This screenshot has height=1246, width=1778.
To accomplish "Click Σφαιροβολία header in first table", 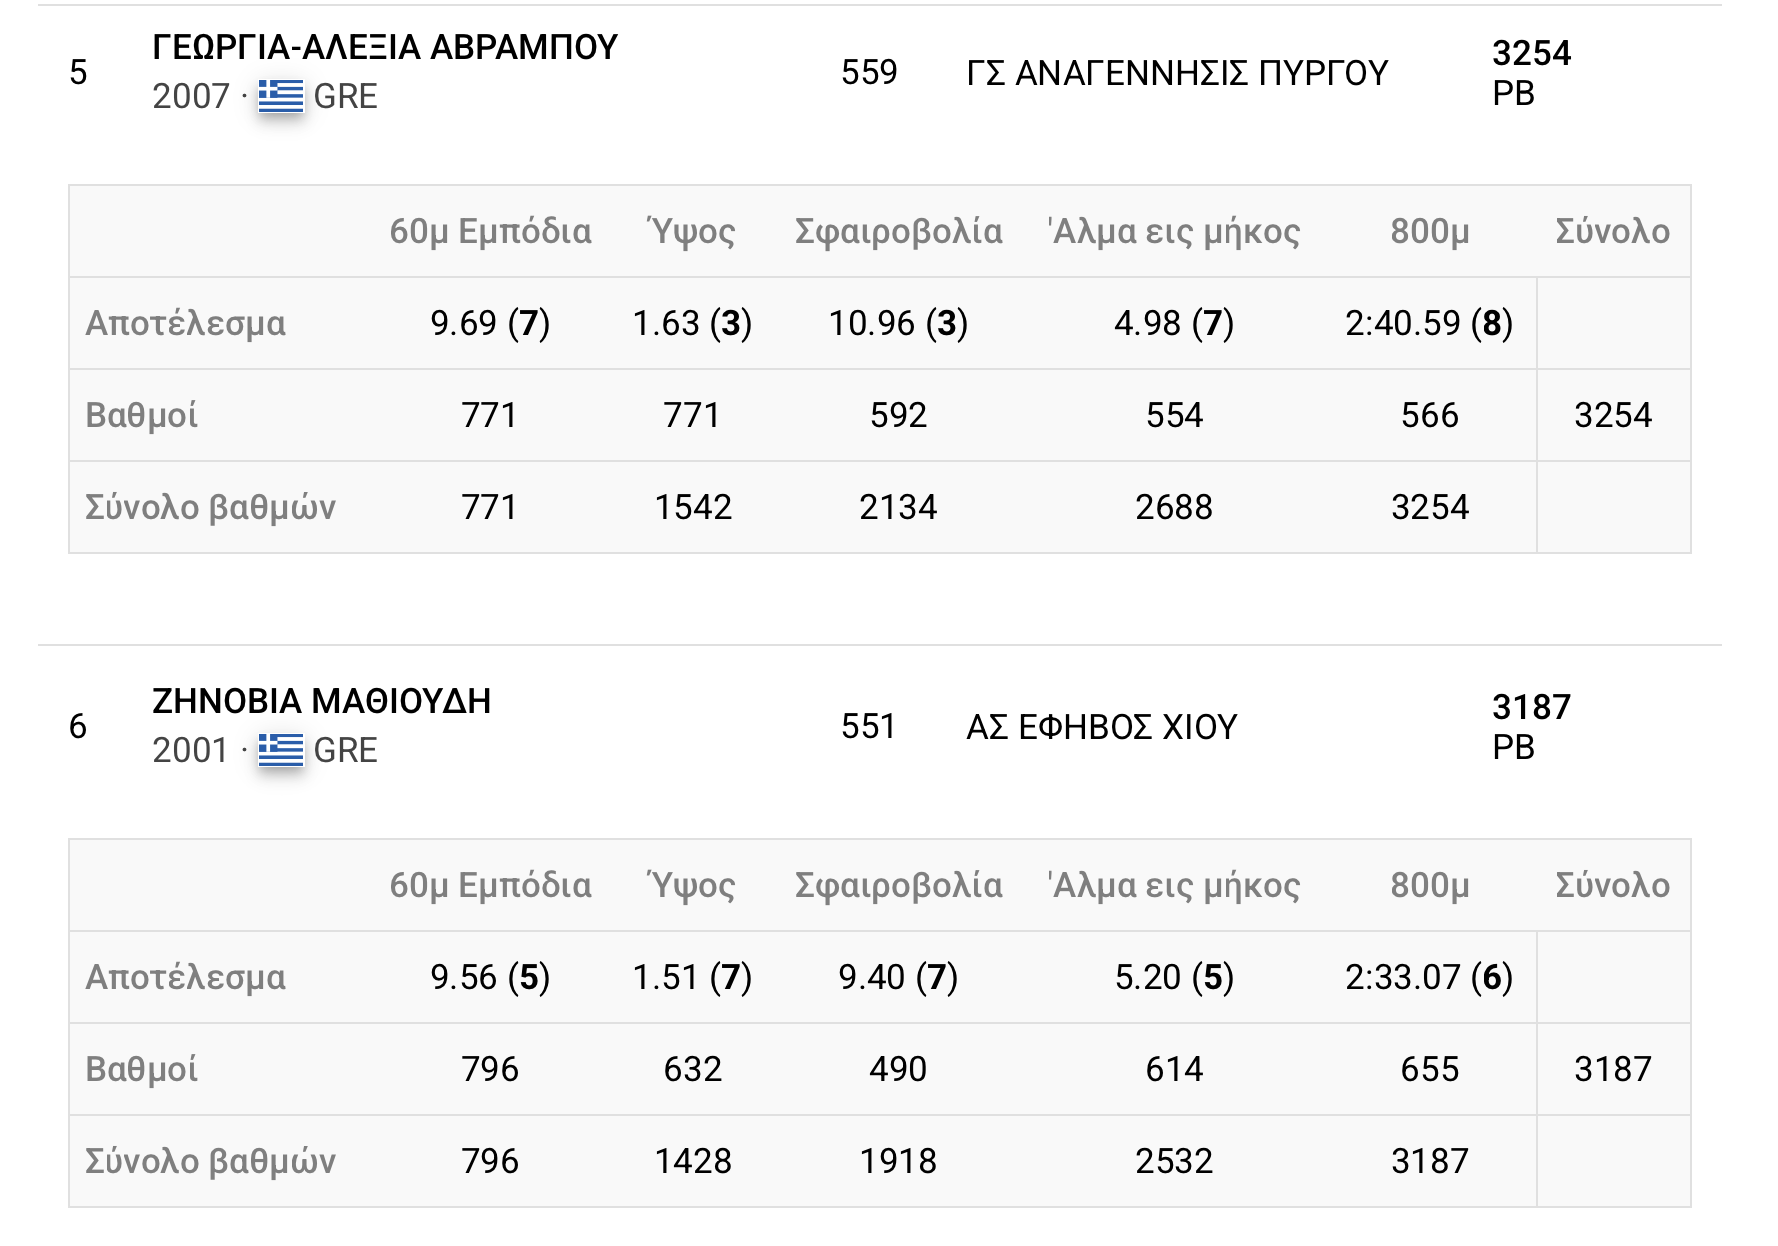I will click(x=898, y=231).
